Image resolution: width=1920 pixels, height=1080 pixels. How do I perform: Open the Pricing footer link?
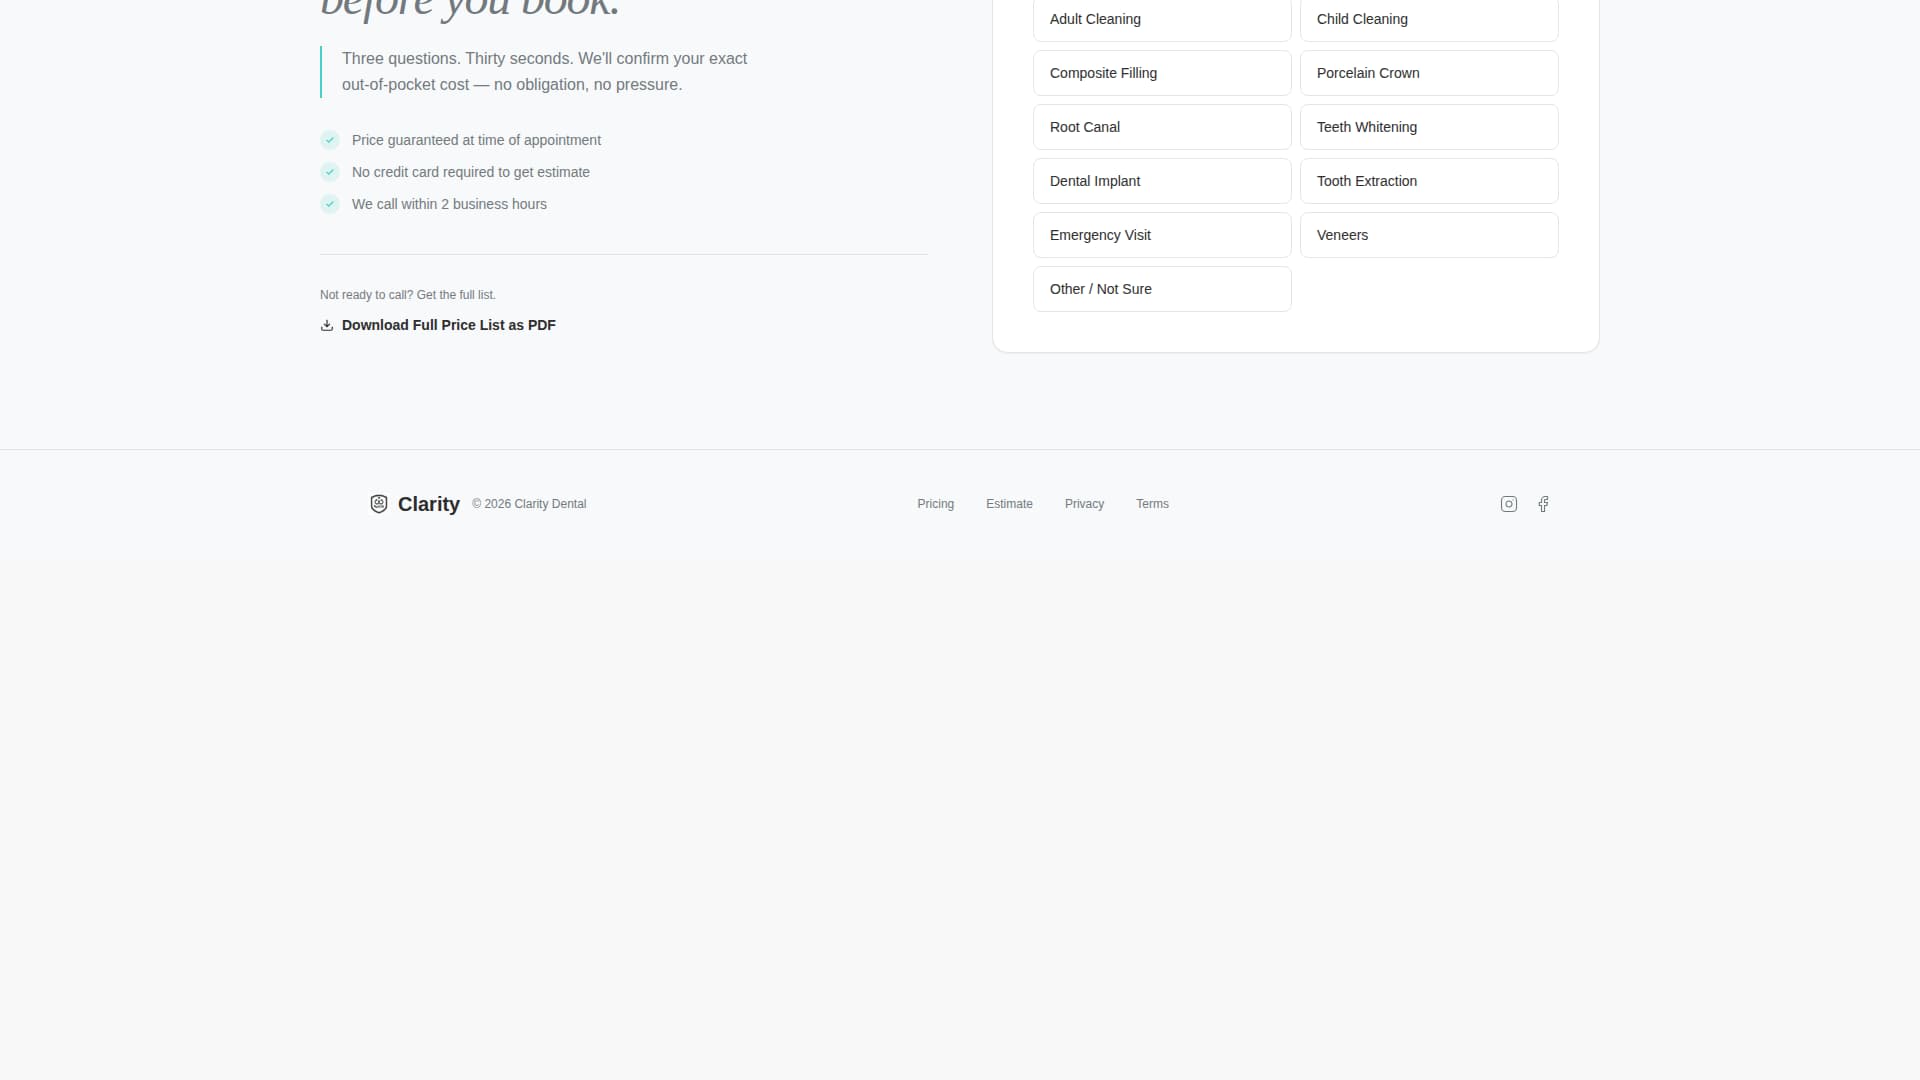pyautogui.click(x=936, y=504)
